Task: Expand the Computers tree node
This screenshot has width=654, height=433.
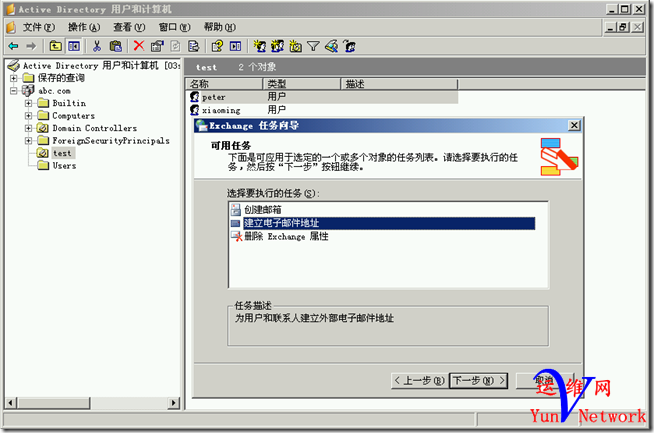Action: (x=28, y=116)
